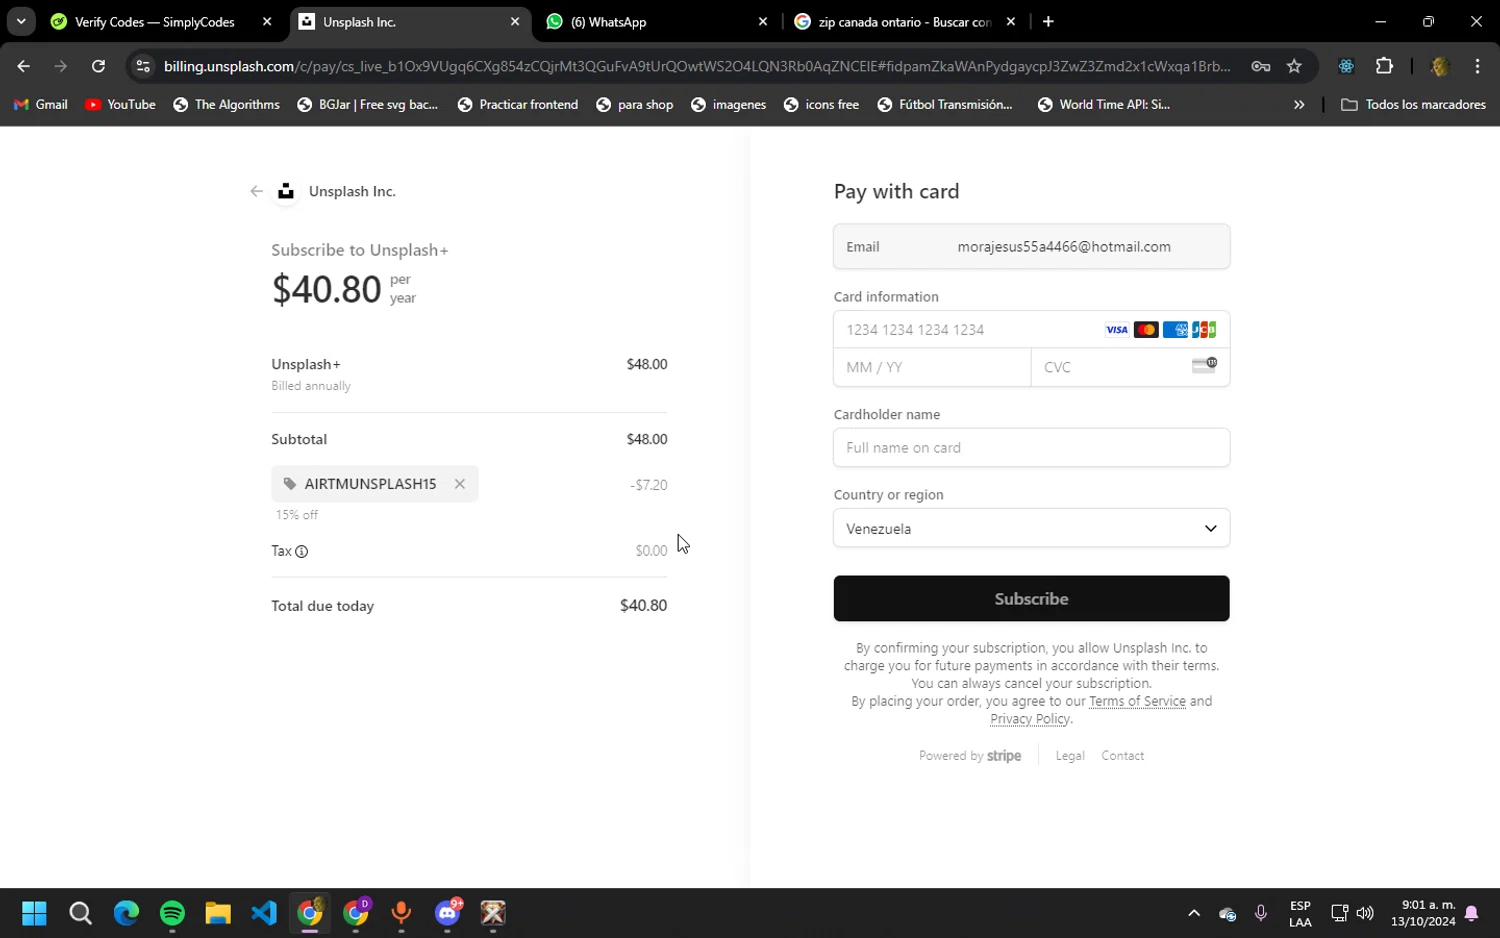Open the YouTube bookmark
Image resolution: width=1500 pixels, height=938 pixels.
point(120,104)
